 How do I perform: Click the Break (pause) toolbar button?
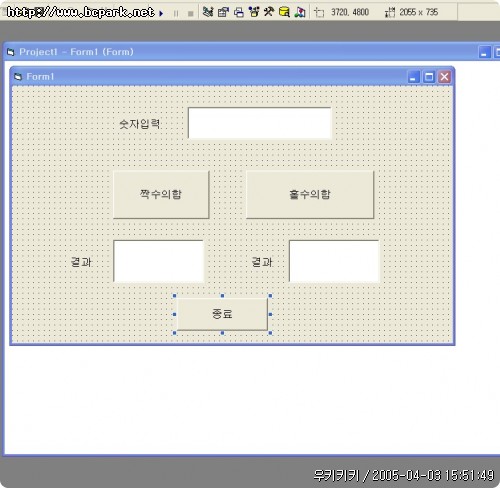click(x=176, y=14)
